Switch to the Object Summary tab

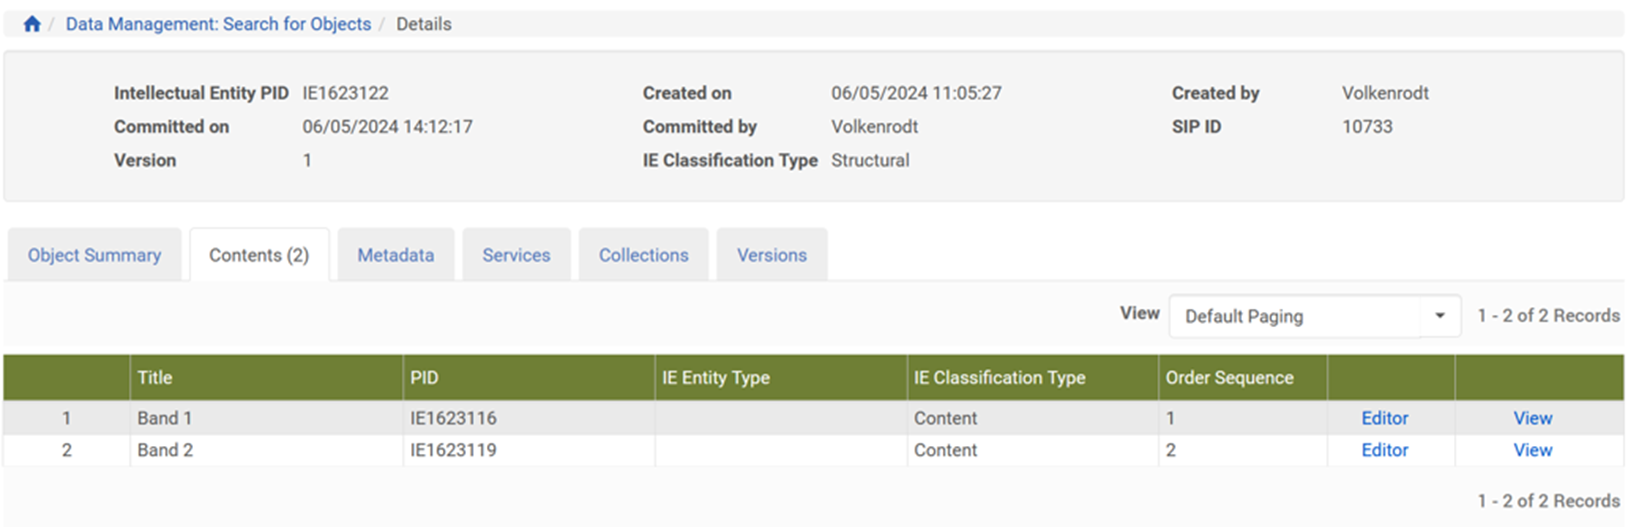94,255
